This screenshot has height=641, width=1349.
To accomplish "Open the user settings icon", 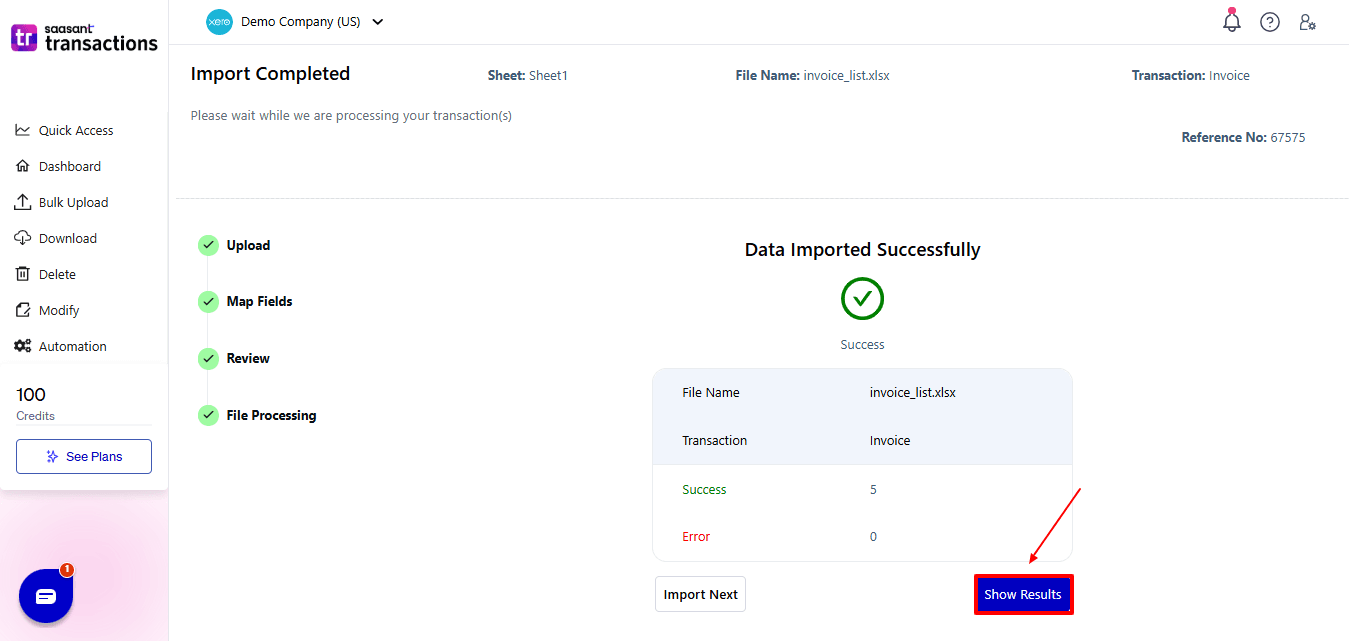I will click(x=1307, y=22).
